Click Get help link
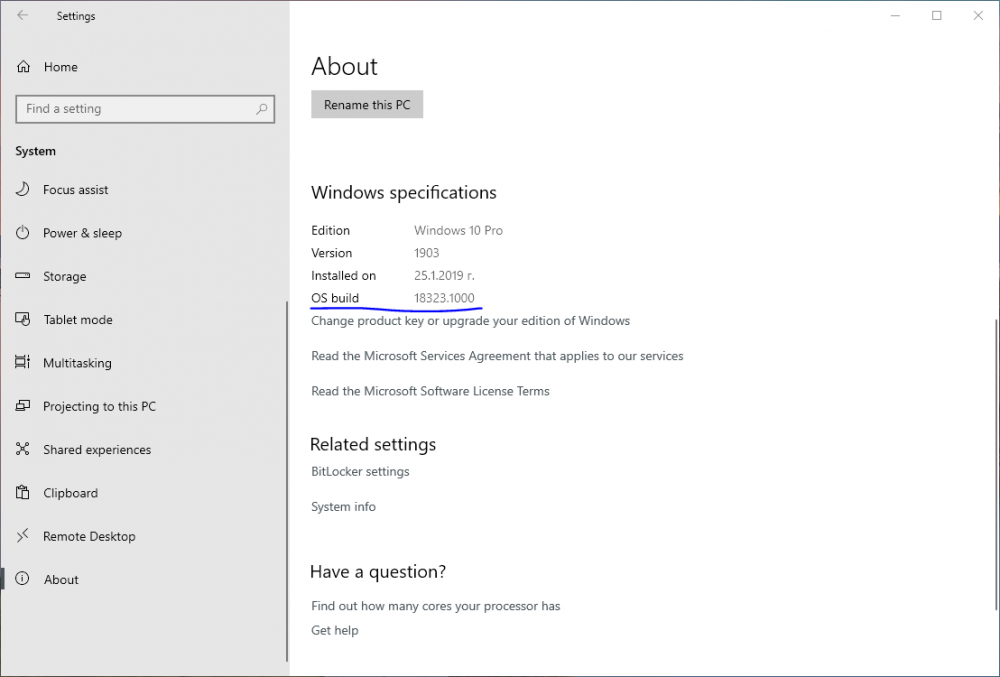The height and width of the screenshot is (677, 1000). point(335,630)
